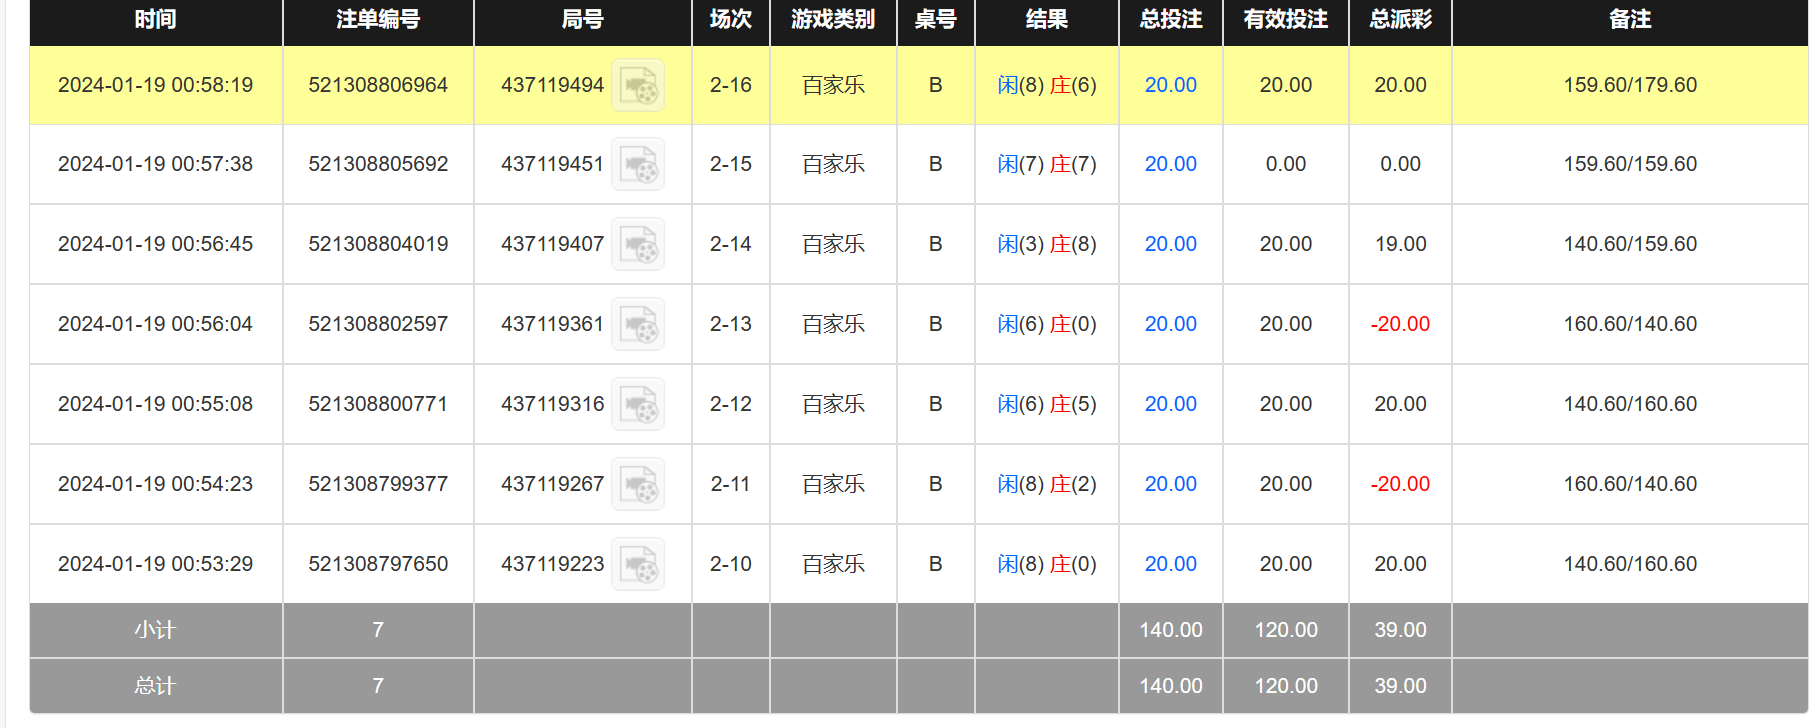This screenshot has width=1818, height=728.
Task: Click order number 521308797650
Action: point(378,564)
